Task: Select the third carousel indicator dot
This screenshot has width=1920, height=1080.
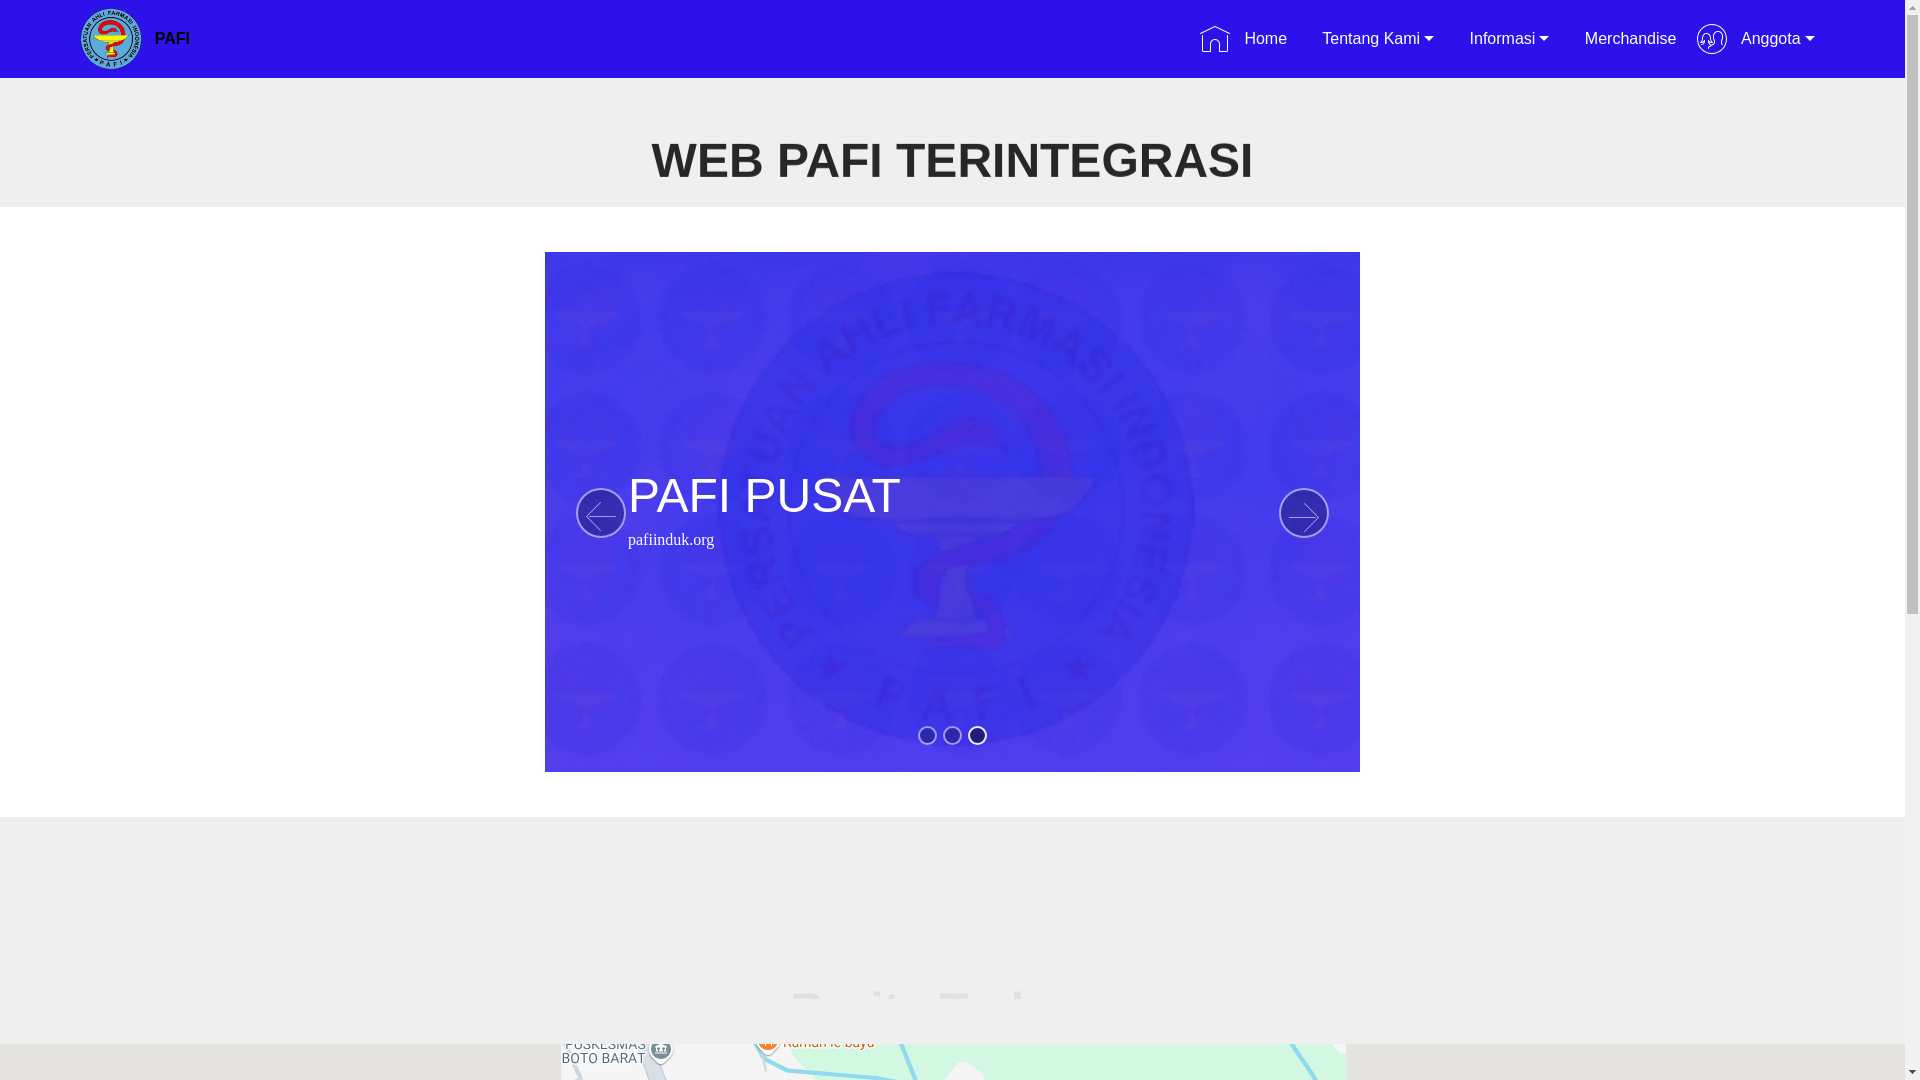Action: (977, 736)
